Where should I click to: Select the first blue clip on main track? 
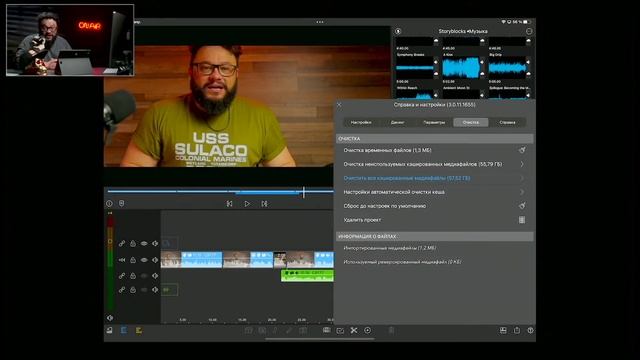tap(202, 260)
